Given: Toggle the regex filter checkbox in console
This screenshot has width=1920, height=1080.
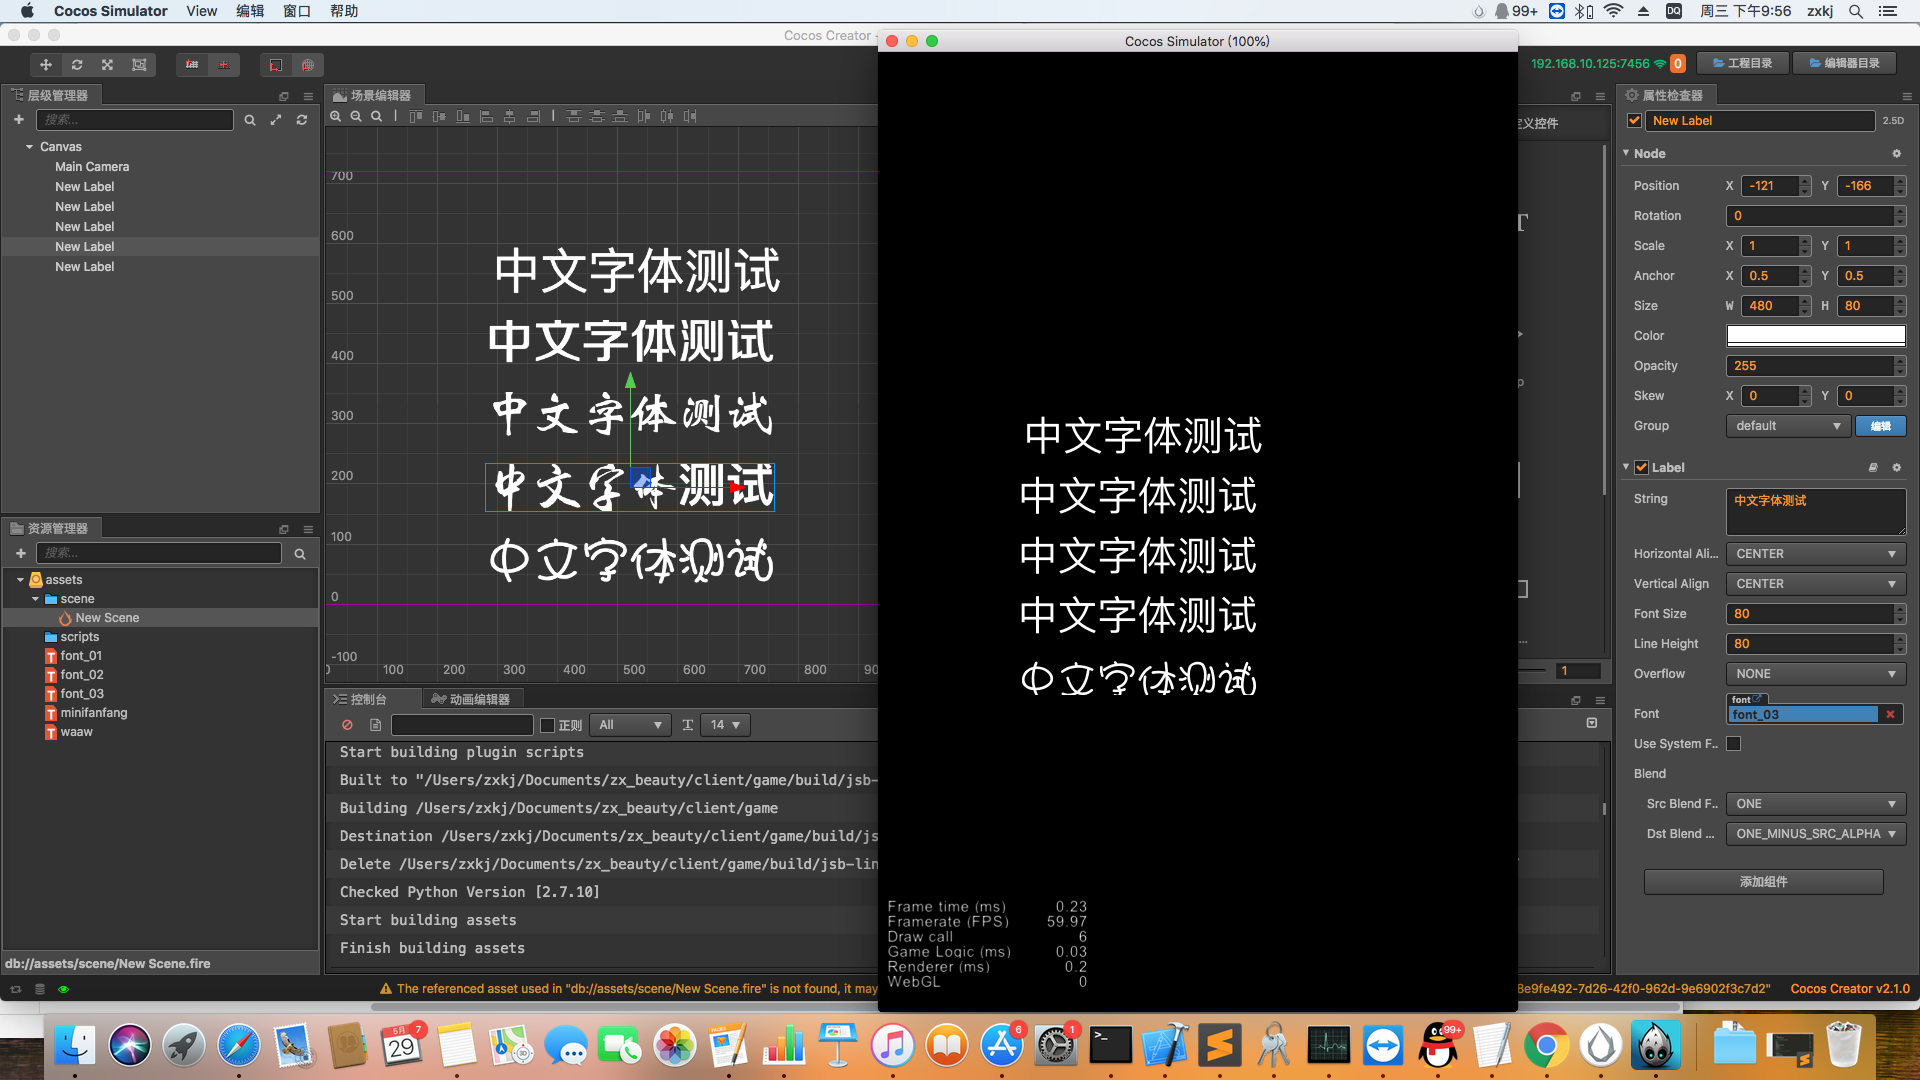Looking at the screenshot, I should click(x=547, y=725).
